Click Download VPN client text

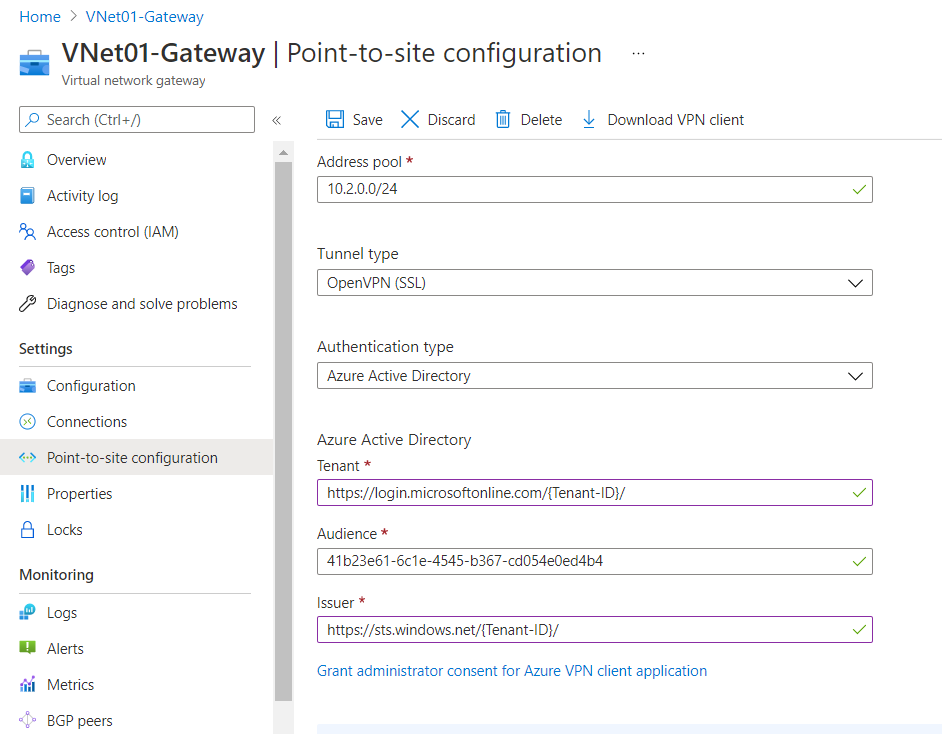tap(675, 120)
